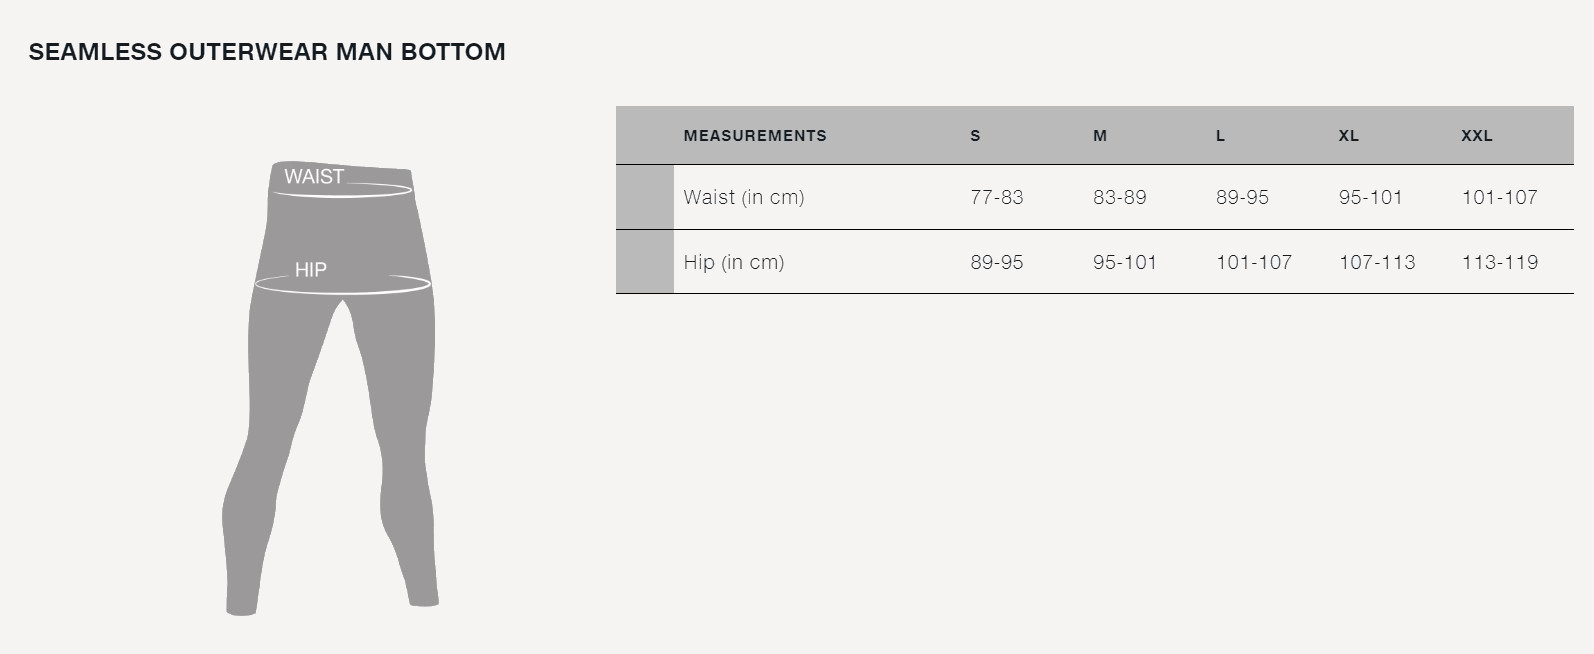1594x654 pixels.
Task: Click waist value 95-101 for size XL
Action: click(x=1371, y=197)
